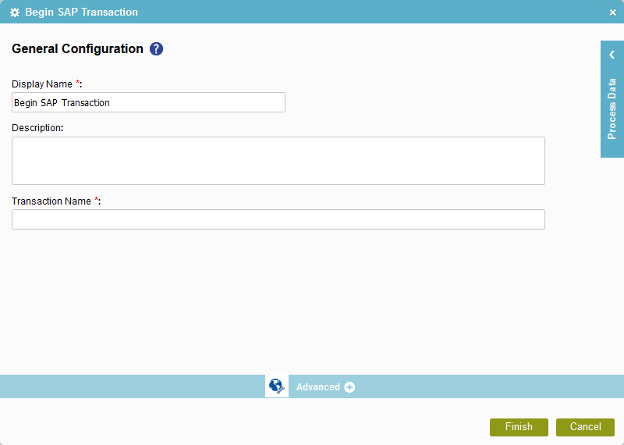The width and height of the screenshot is (624, 445).
Task: Expand the Process Data side panel chevron
Action: (x=612, y=55)
